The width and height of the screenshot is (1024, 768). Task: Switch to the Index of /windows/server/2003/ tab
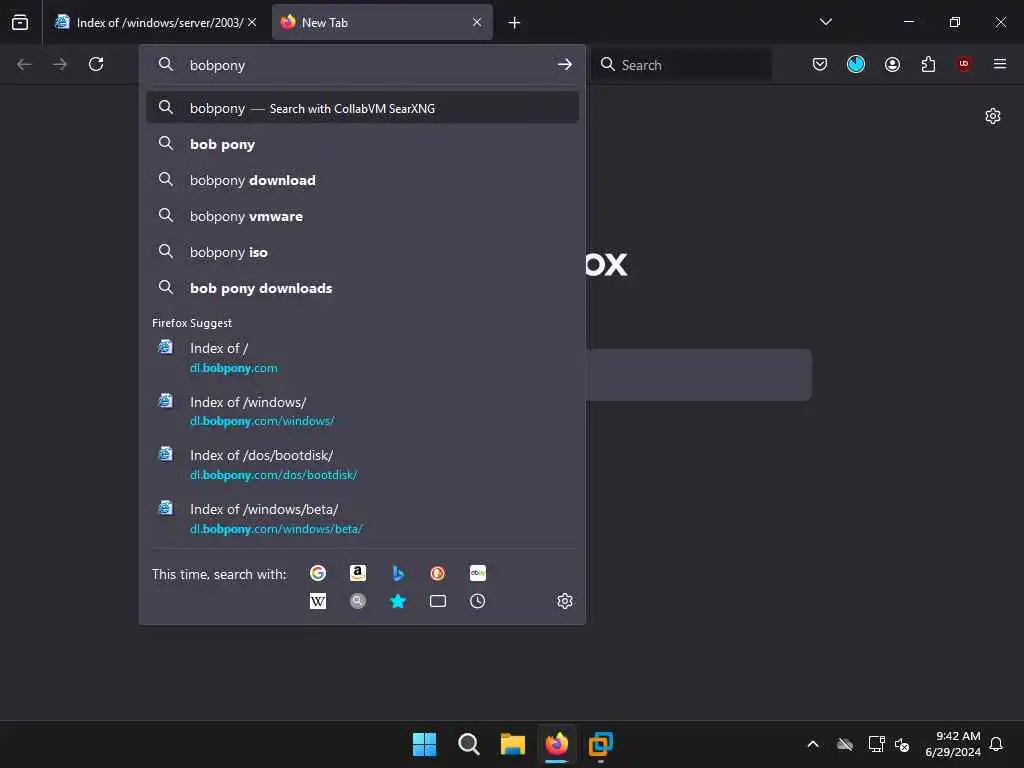[155, 22]
